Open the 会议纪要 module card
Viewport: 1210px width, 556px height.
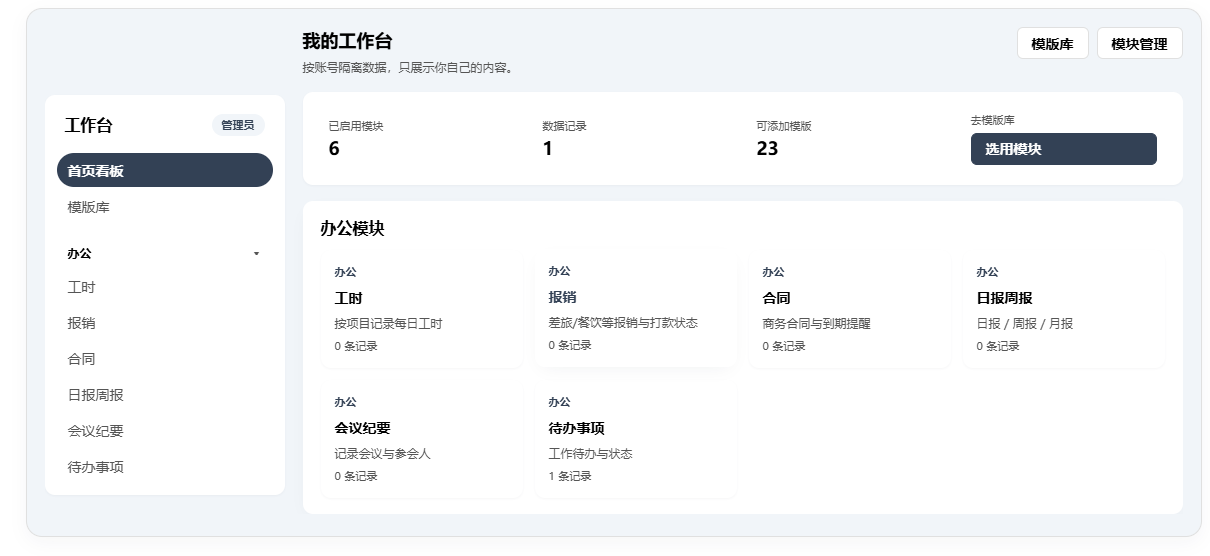coord(421,440)
